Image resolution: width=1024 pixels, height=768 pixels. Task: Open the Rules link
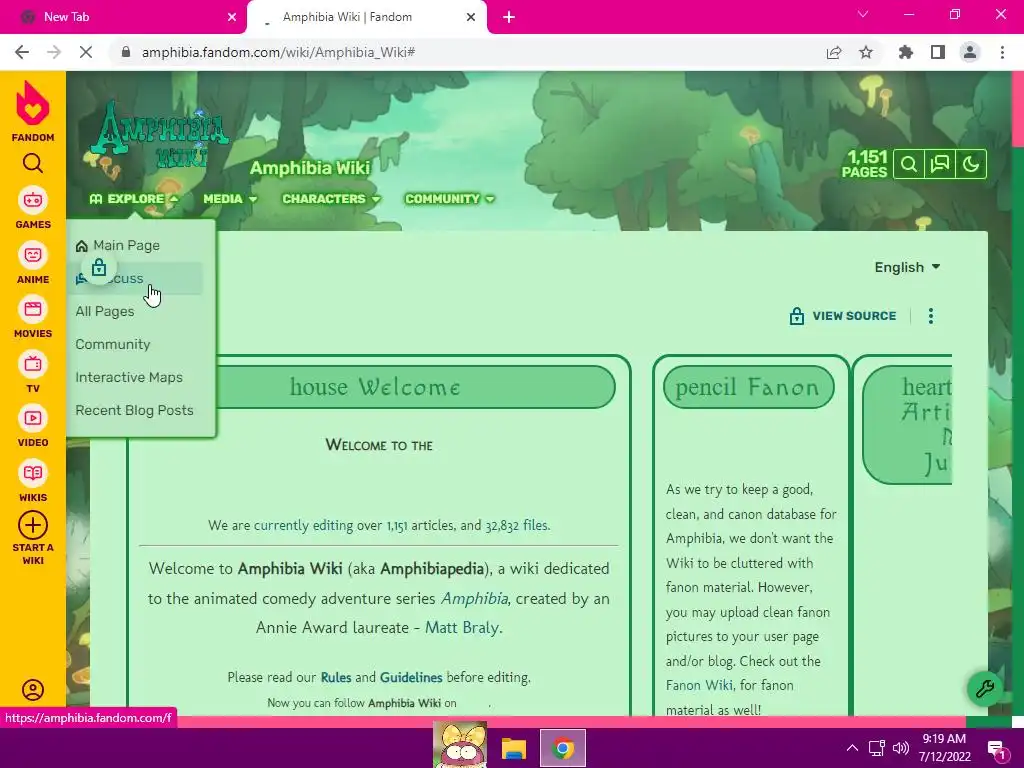coord(336,677)
